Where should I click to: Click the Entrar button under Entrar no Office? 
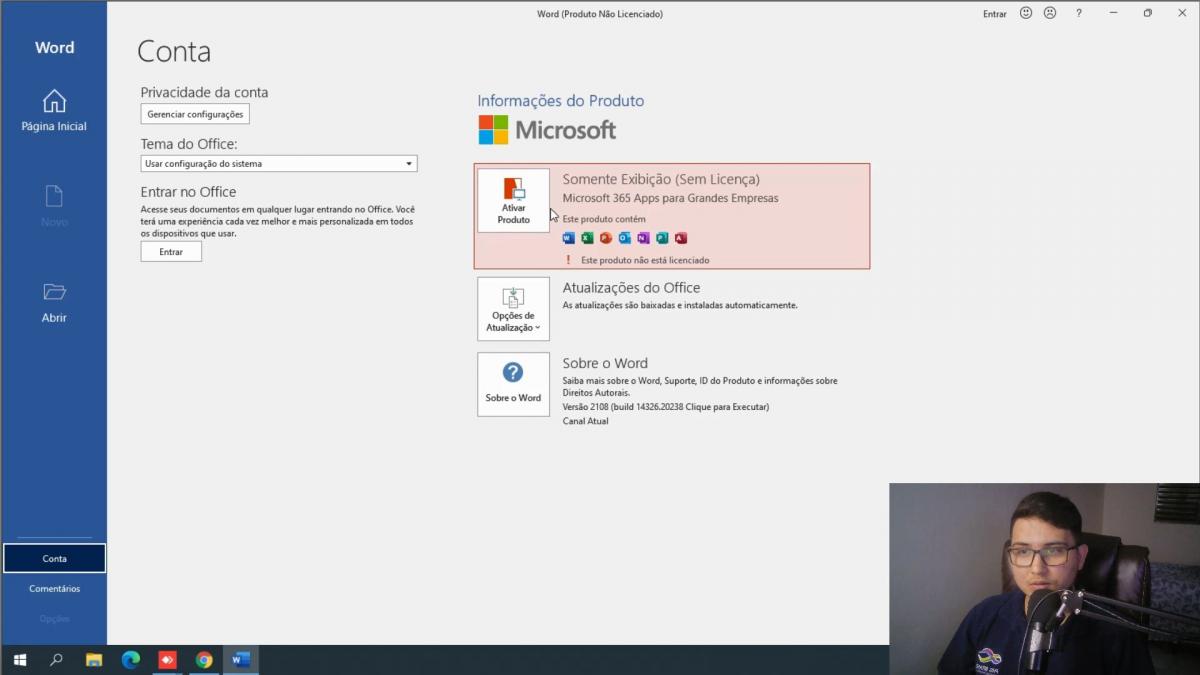click(x=171, y=252)
